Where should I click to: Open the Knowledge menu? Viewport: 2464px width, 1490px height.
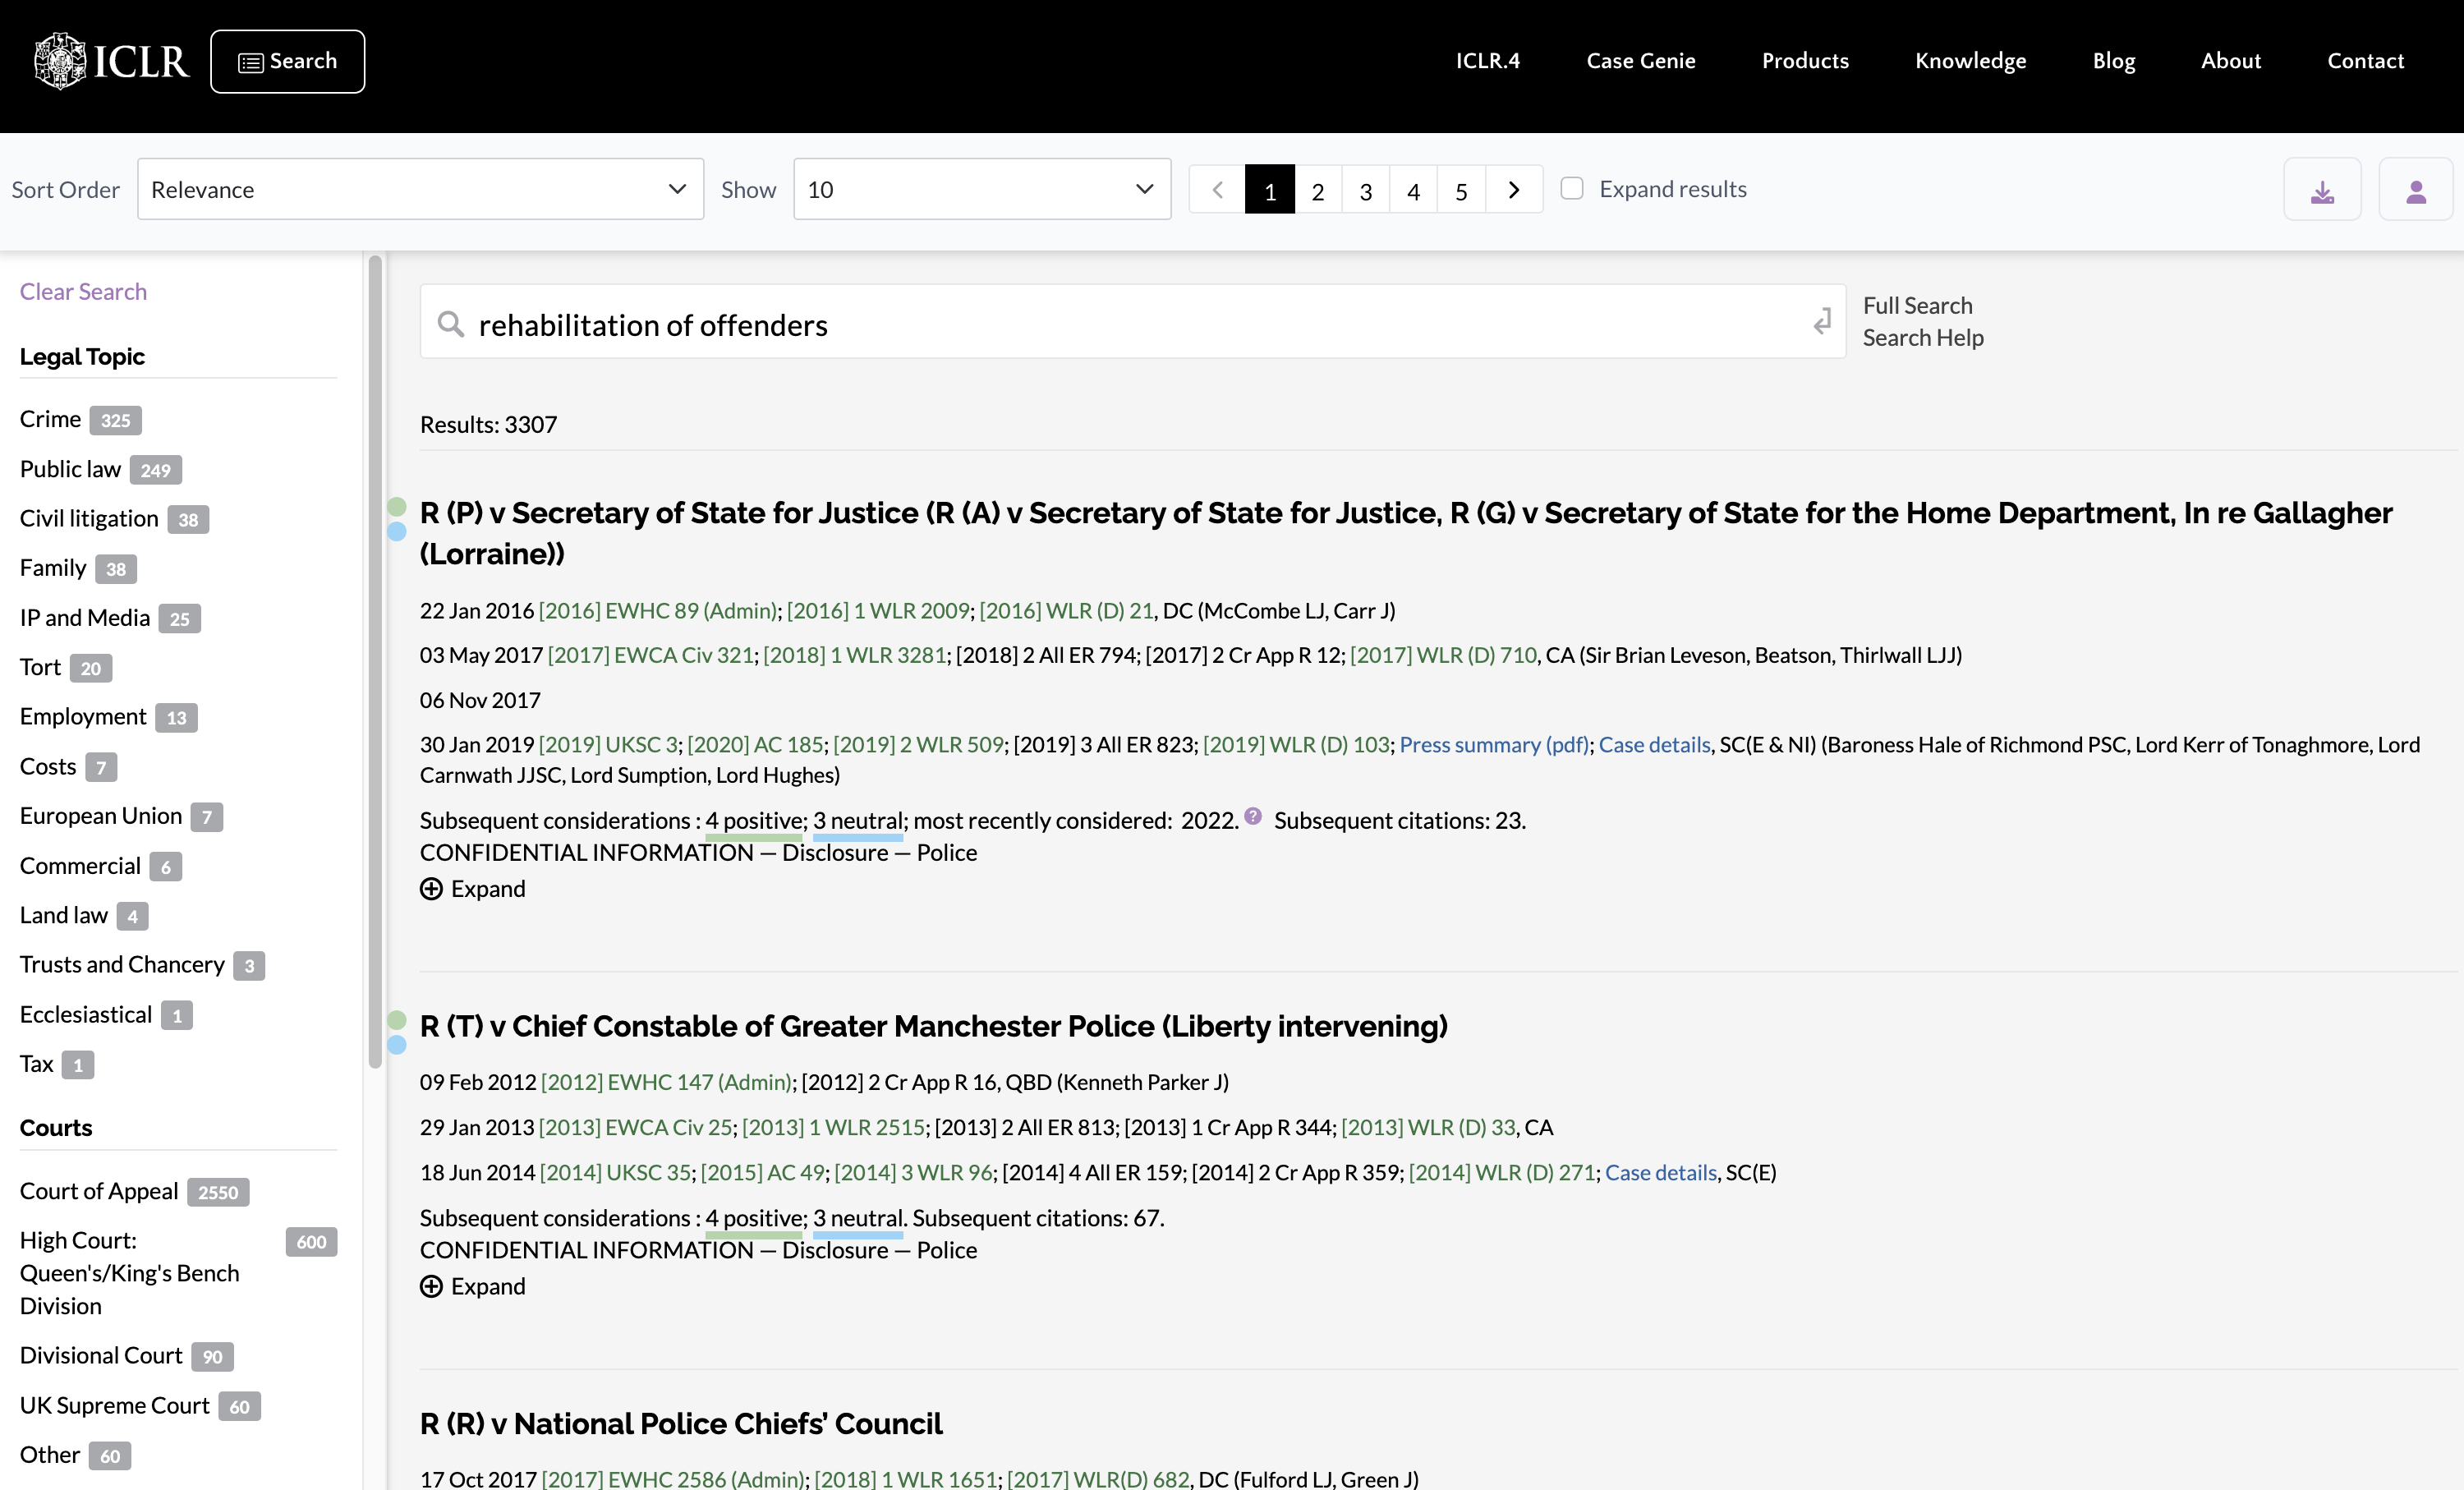(1970, 61)
